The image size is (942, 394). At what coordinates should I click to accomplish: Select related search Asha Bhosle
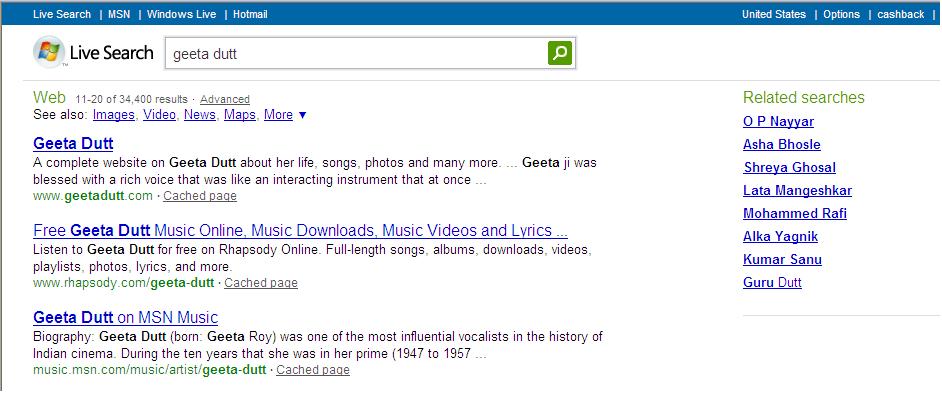(782, 145)
